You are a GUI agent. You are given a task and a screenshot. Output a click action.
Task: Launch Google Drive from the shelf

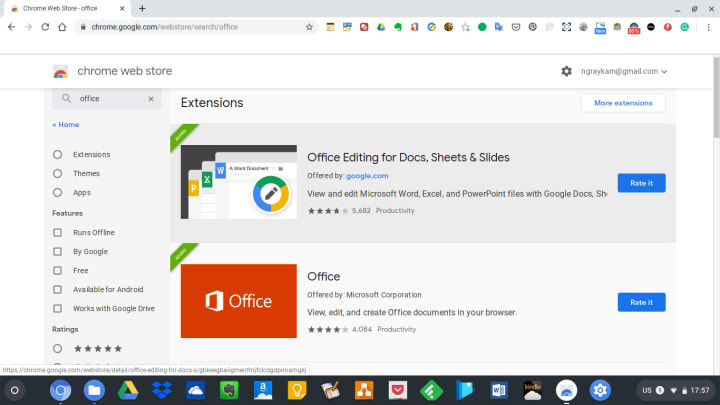click(x=128, y=390)
